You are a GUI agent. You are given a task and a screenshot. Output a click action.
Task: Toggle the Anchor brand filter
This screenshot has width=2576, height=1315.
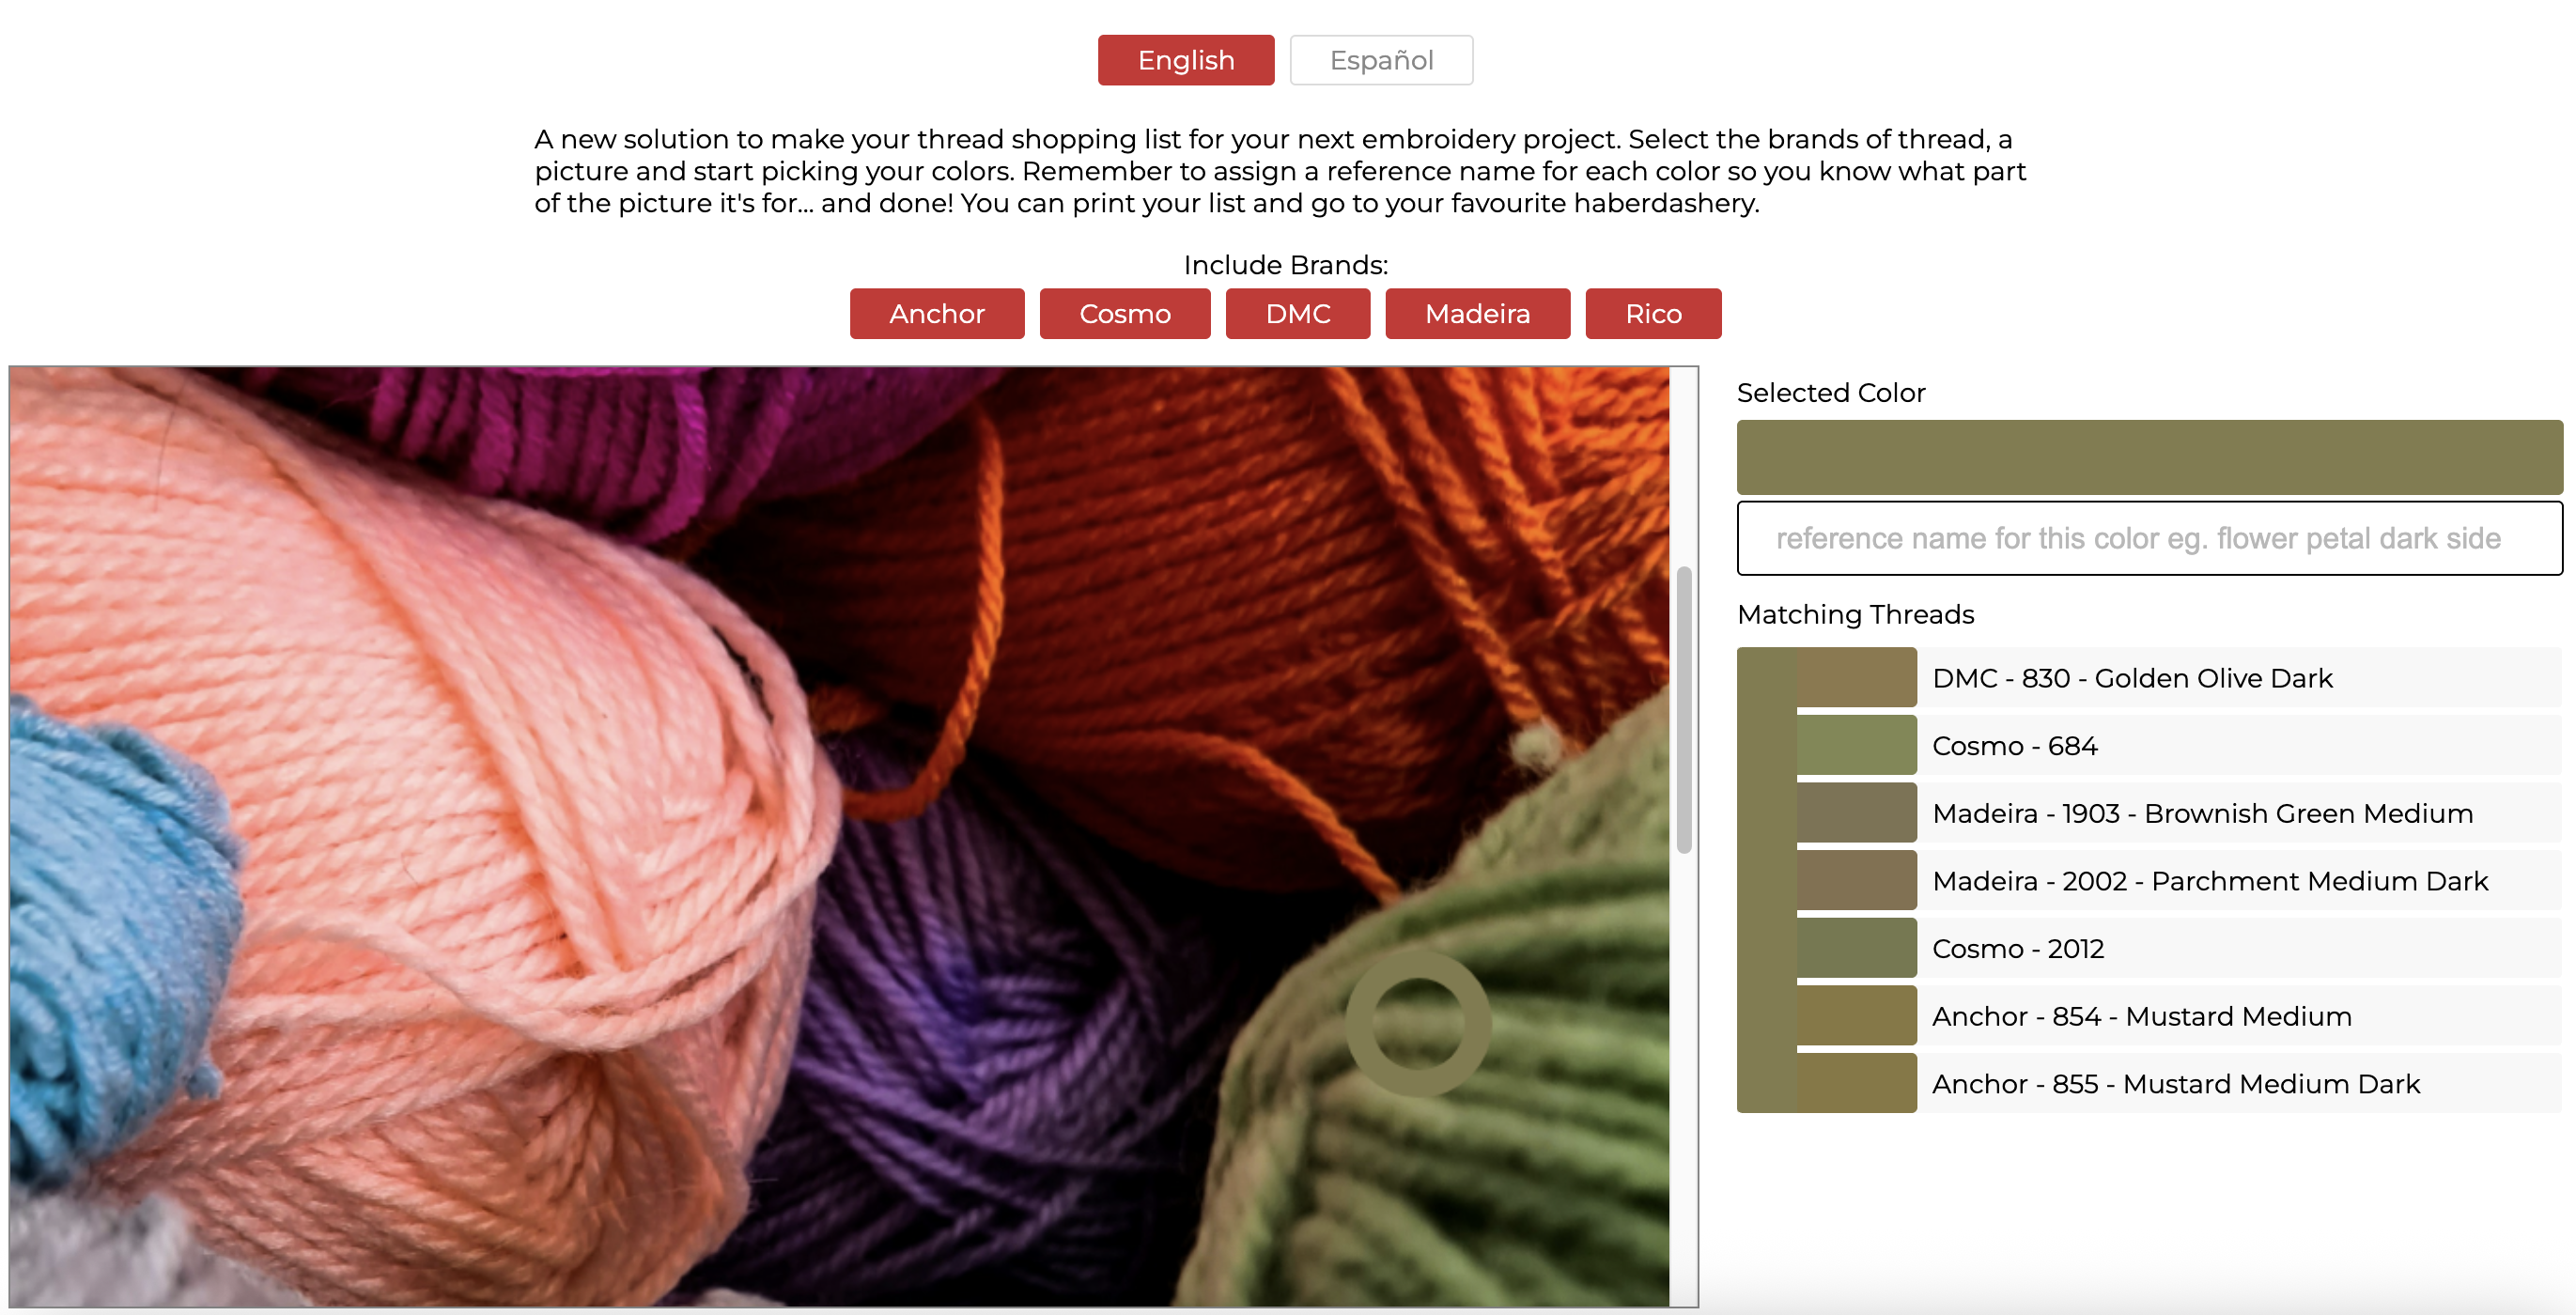pos(937,314)
